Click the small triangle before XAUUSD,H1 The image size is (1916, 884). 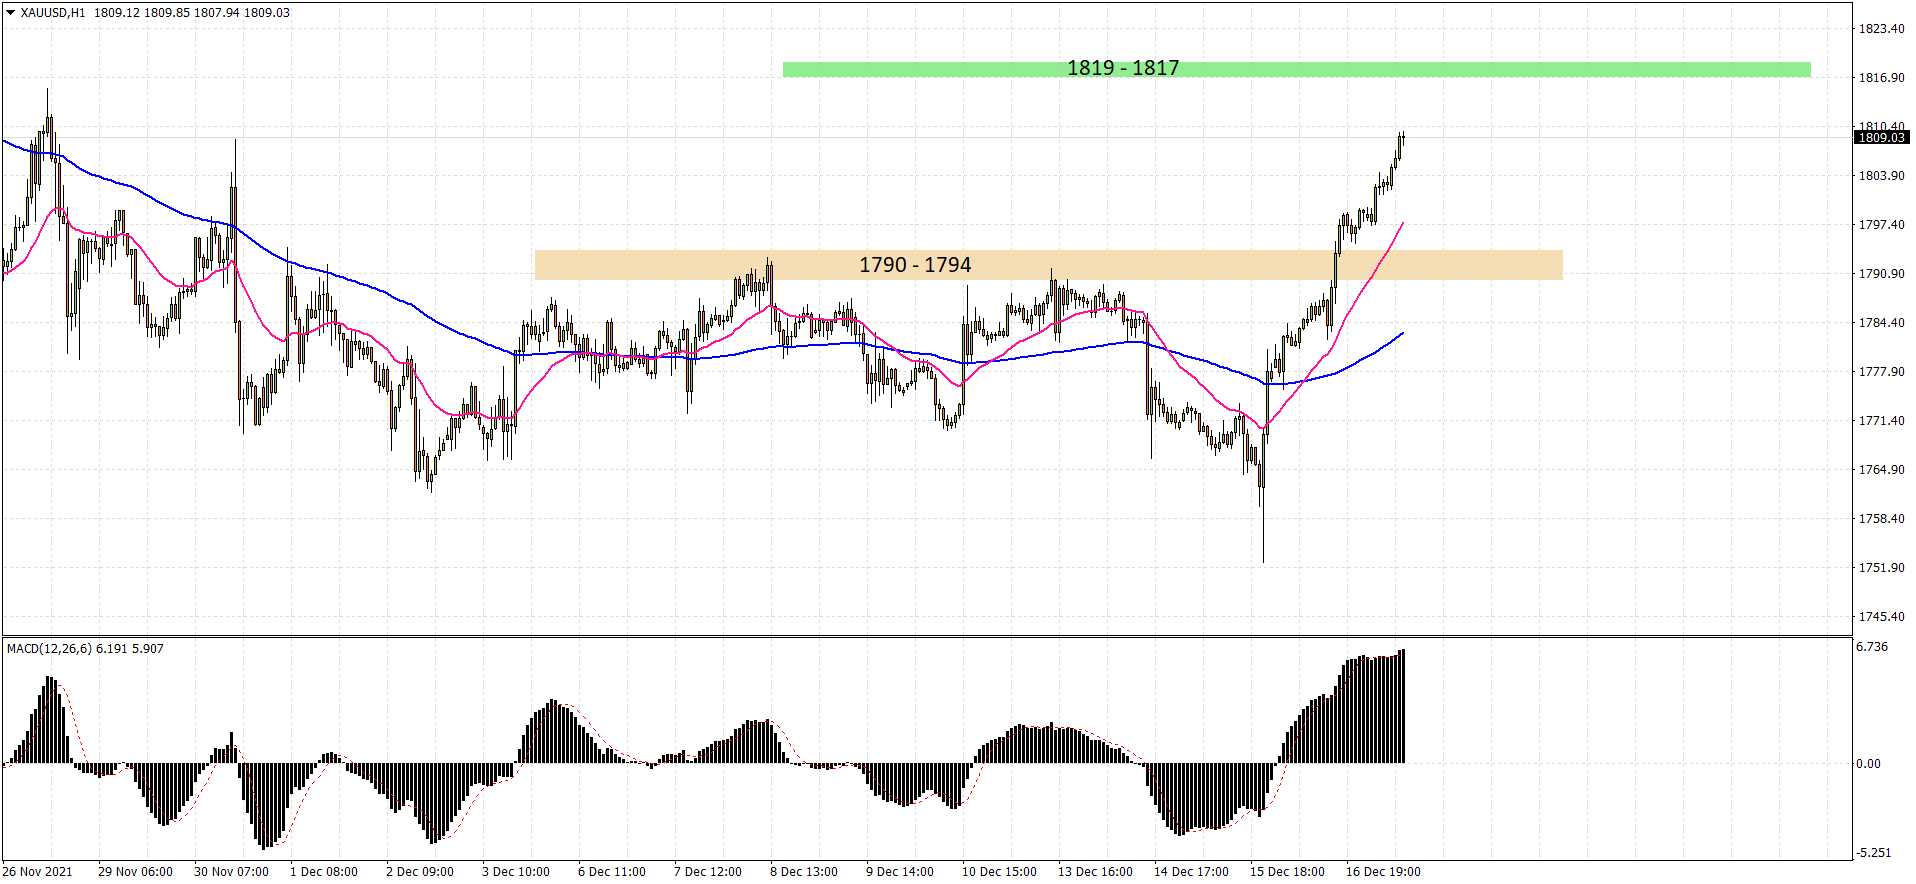click(11, 13)
